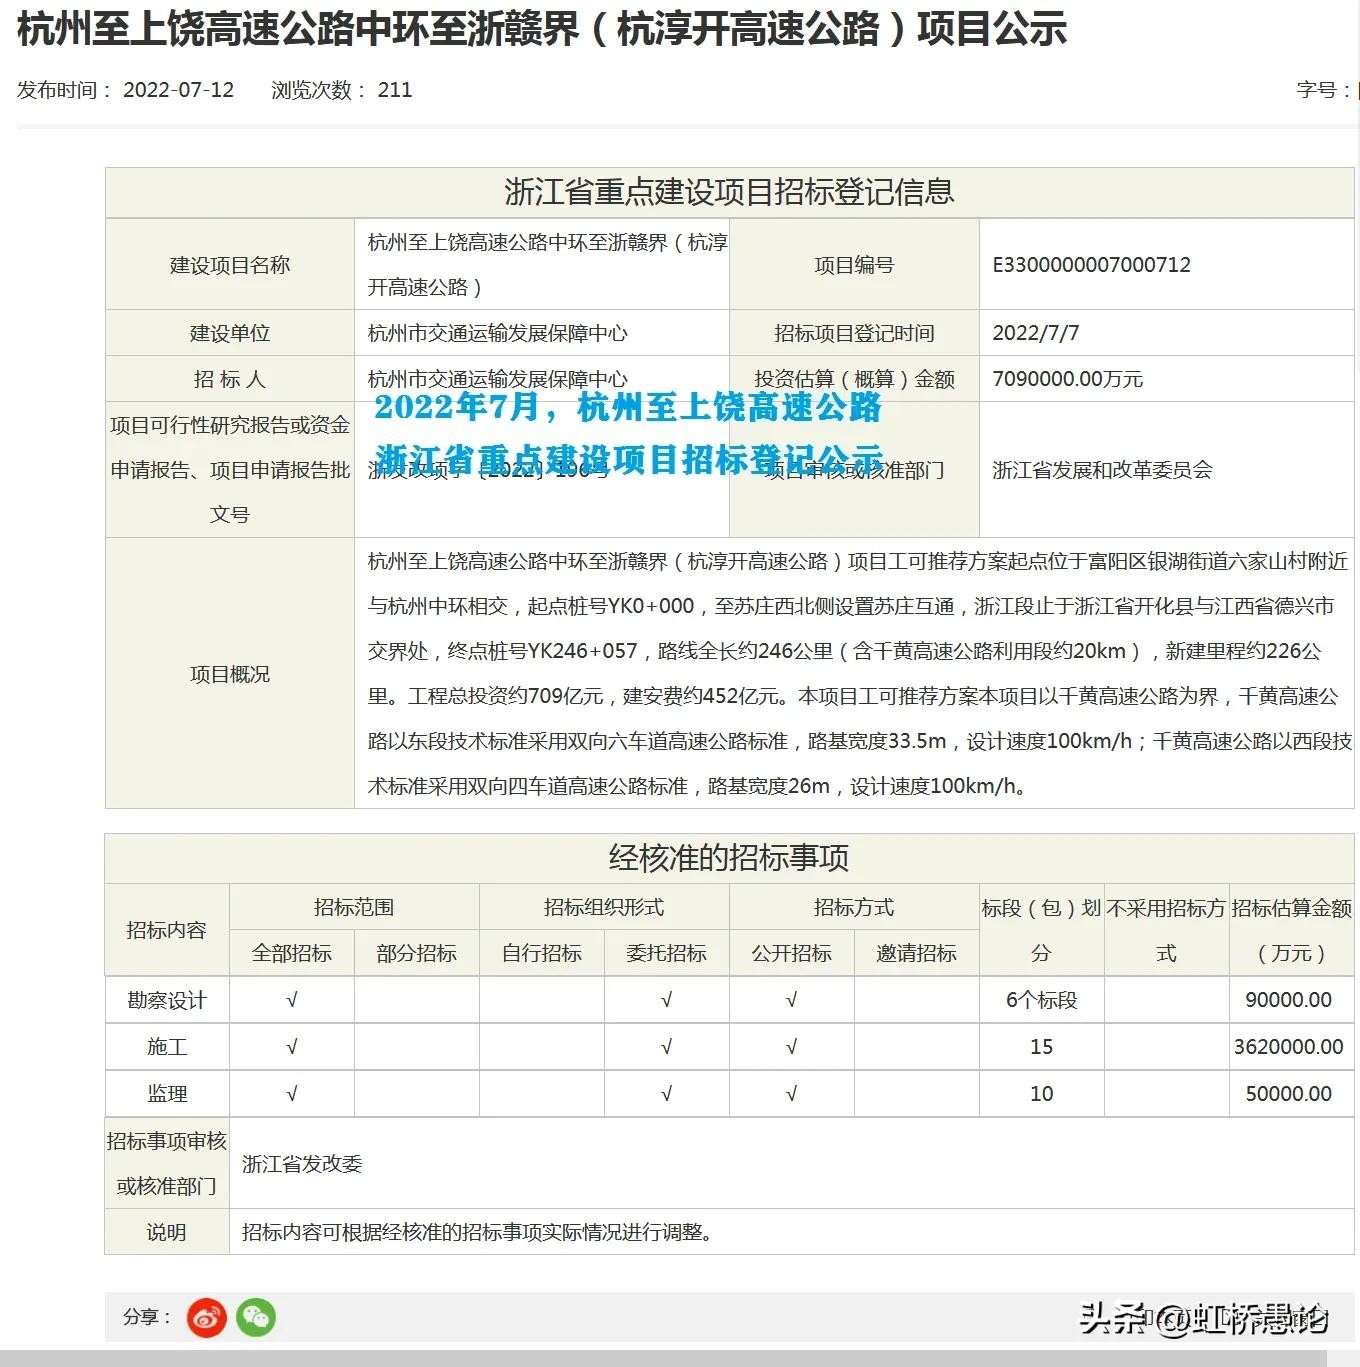
Task: Select estimated amount 3620000.00
Action: coord(1288,1047)
